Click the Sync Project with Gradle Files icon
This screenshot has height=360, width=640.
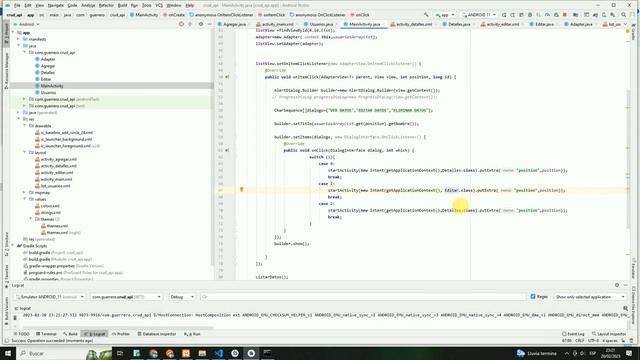pyautogui.click(x=595, y=15)
